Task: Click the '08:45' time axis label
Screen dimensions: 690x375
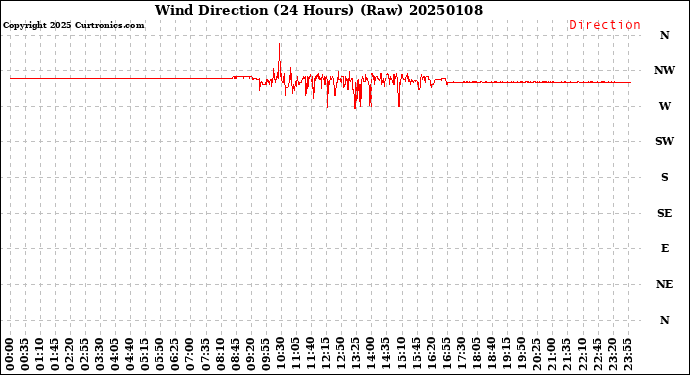Action: 235,354
